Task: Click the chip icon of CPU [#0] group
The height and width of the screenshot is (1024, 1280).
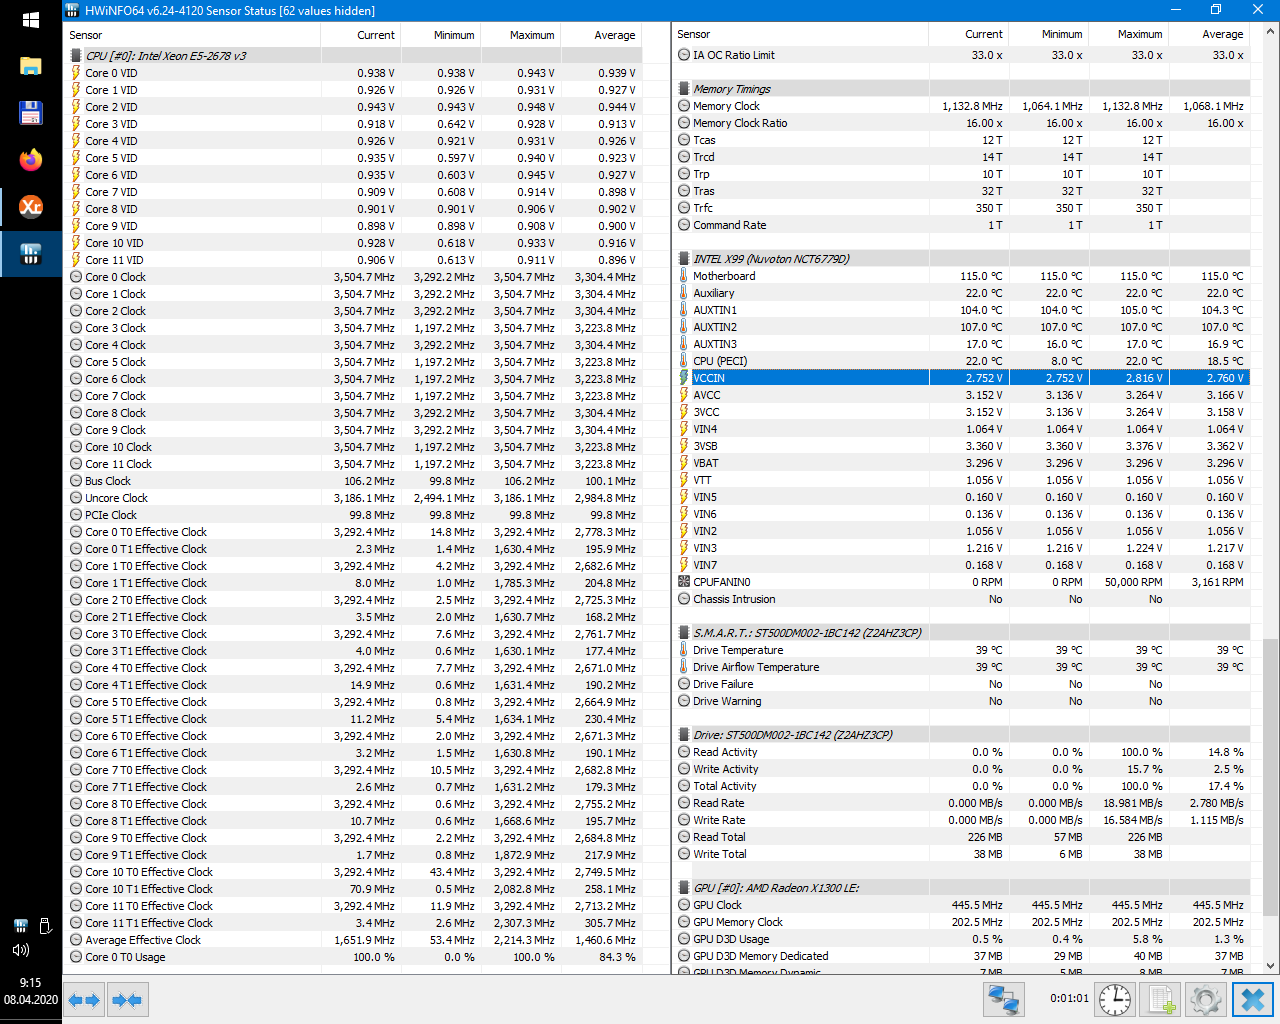Action: (76, 56)
